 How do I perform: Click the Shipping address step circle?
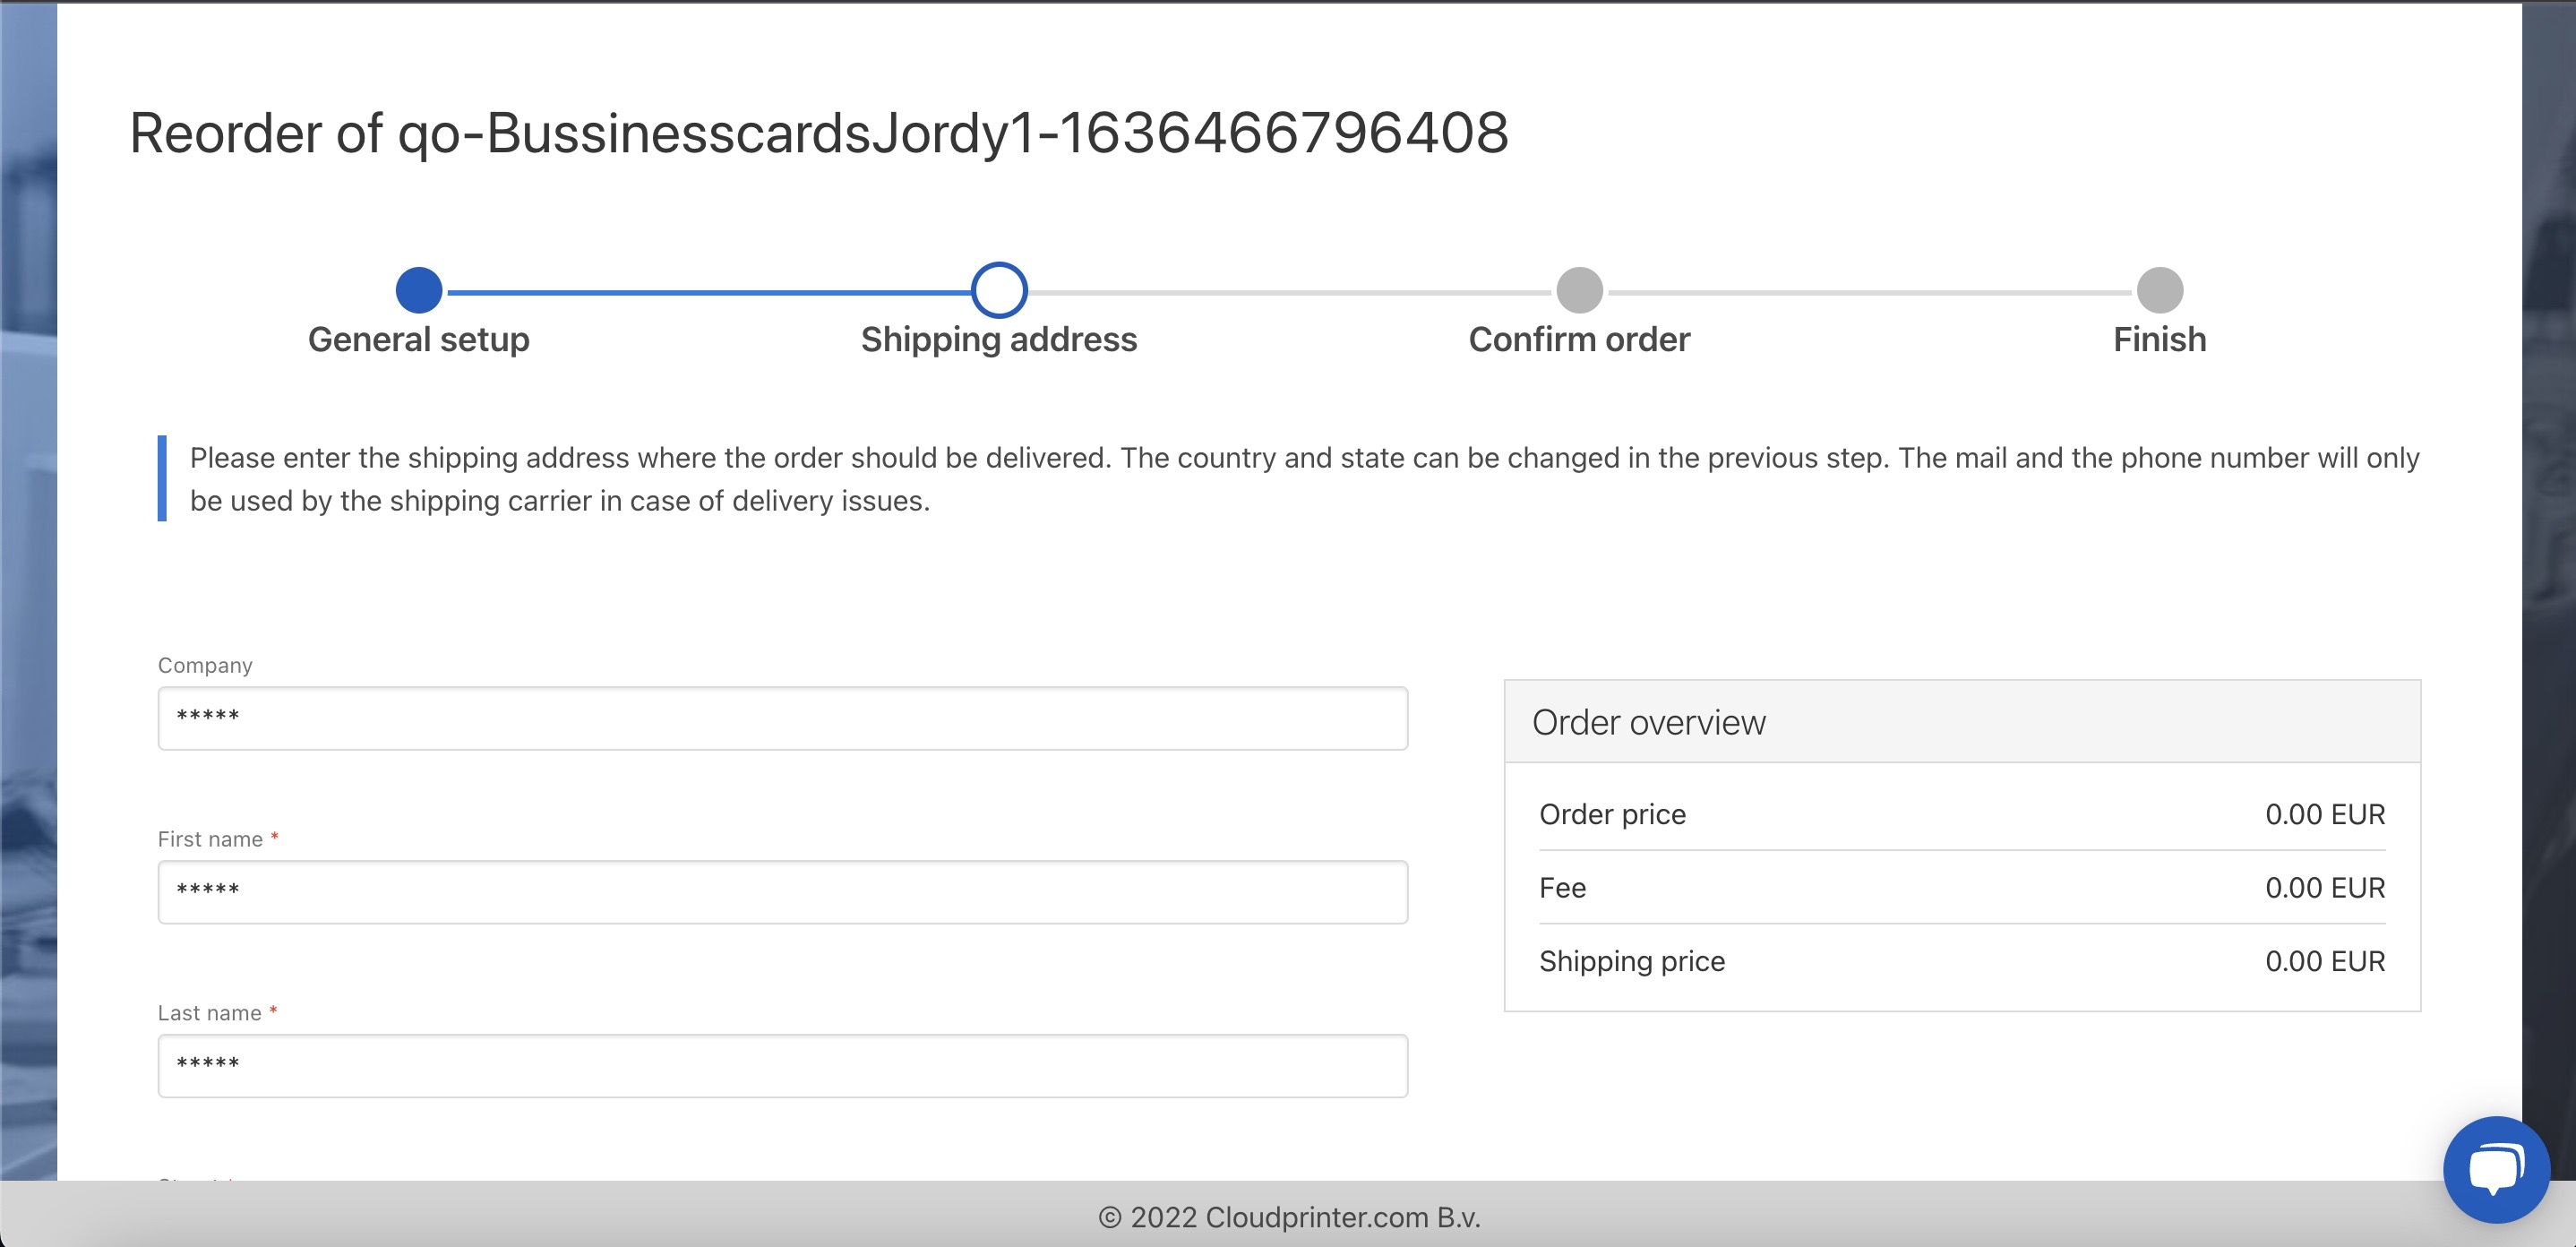point(999,290)
